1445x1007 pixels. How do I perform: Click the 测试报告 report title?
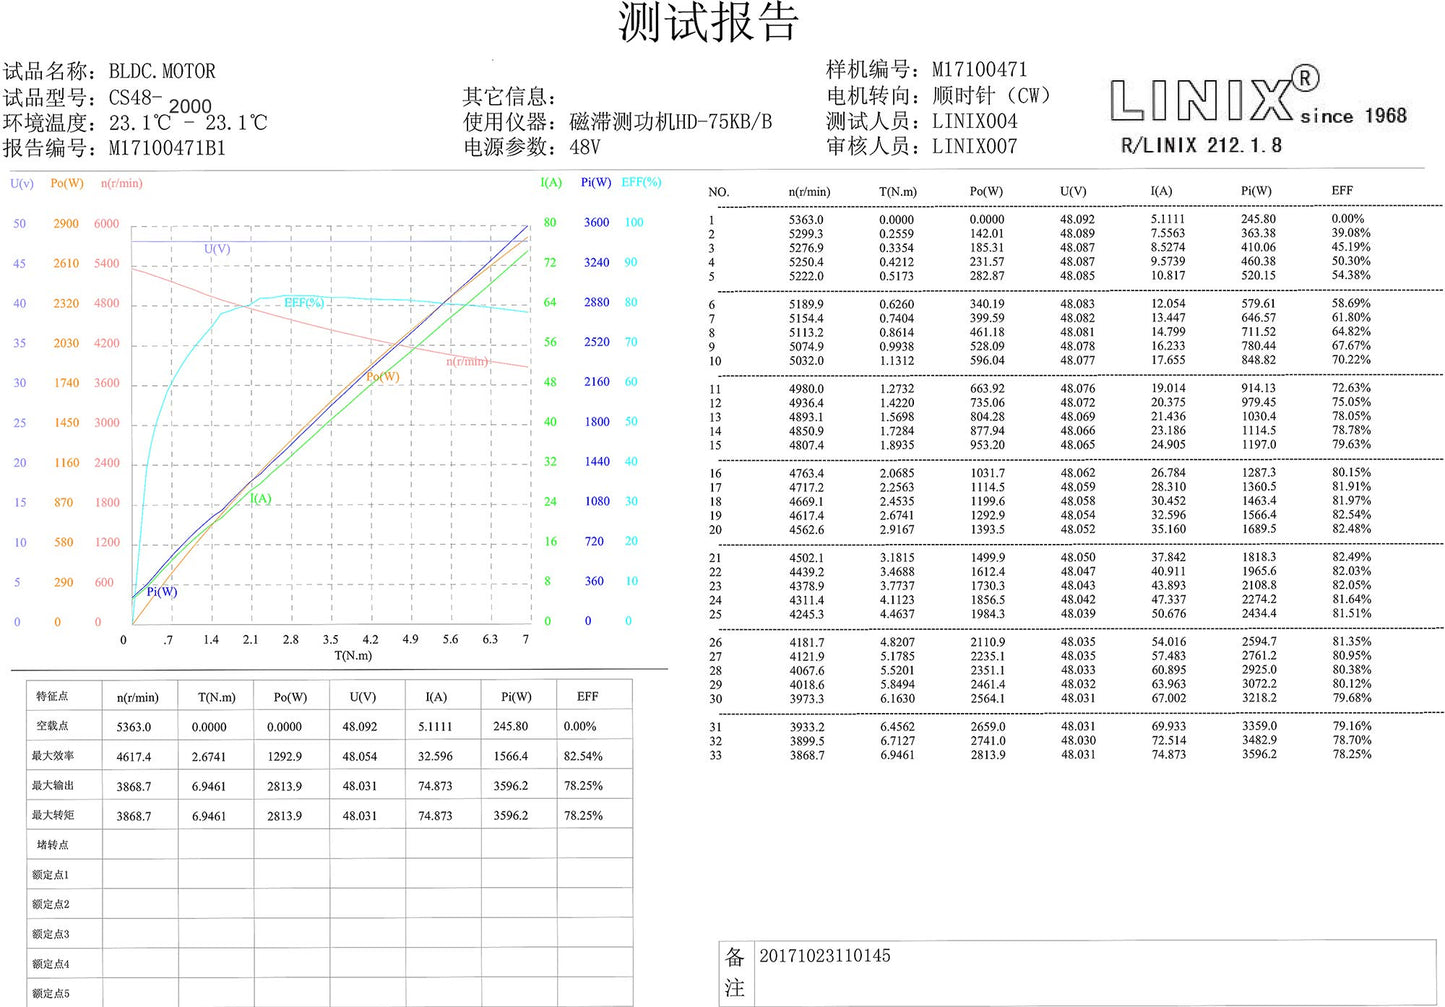708,22
